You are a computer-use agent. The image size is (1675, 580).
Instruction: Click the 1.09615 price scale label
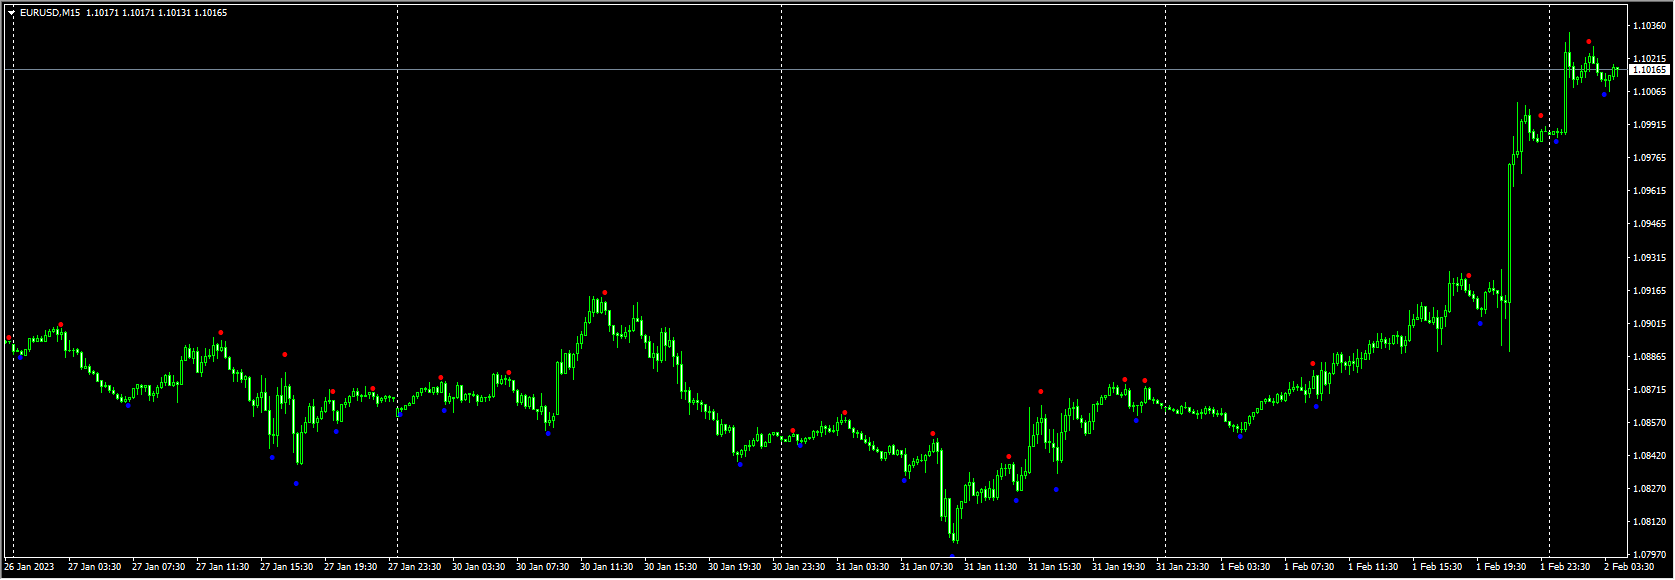pyautogui.click(x=1649, y=191)
